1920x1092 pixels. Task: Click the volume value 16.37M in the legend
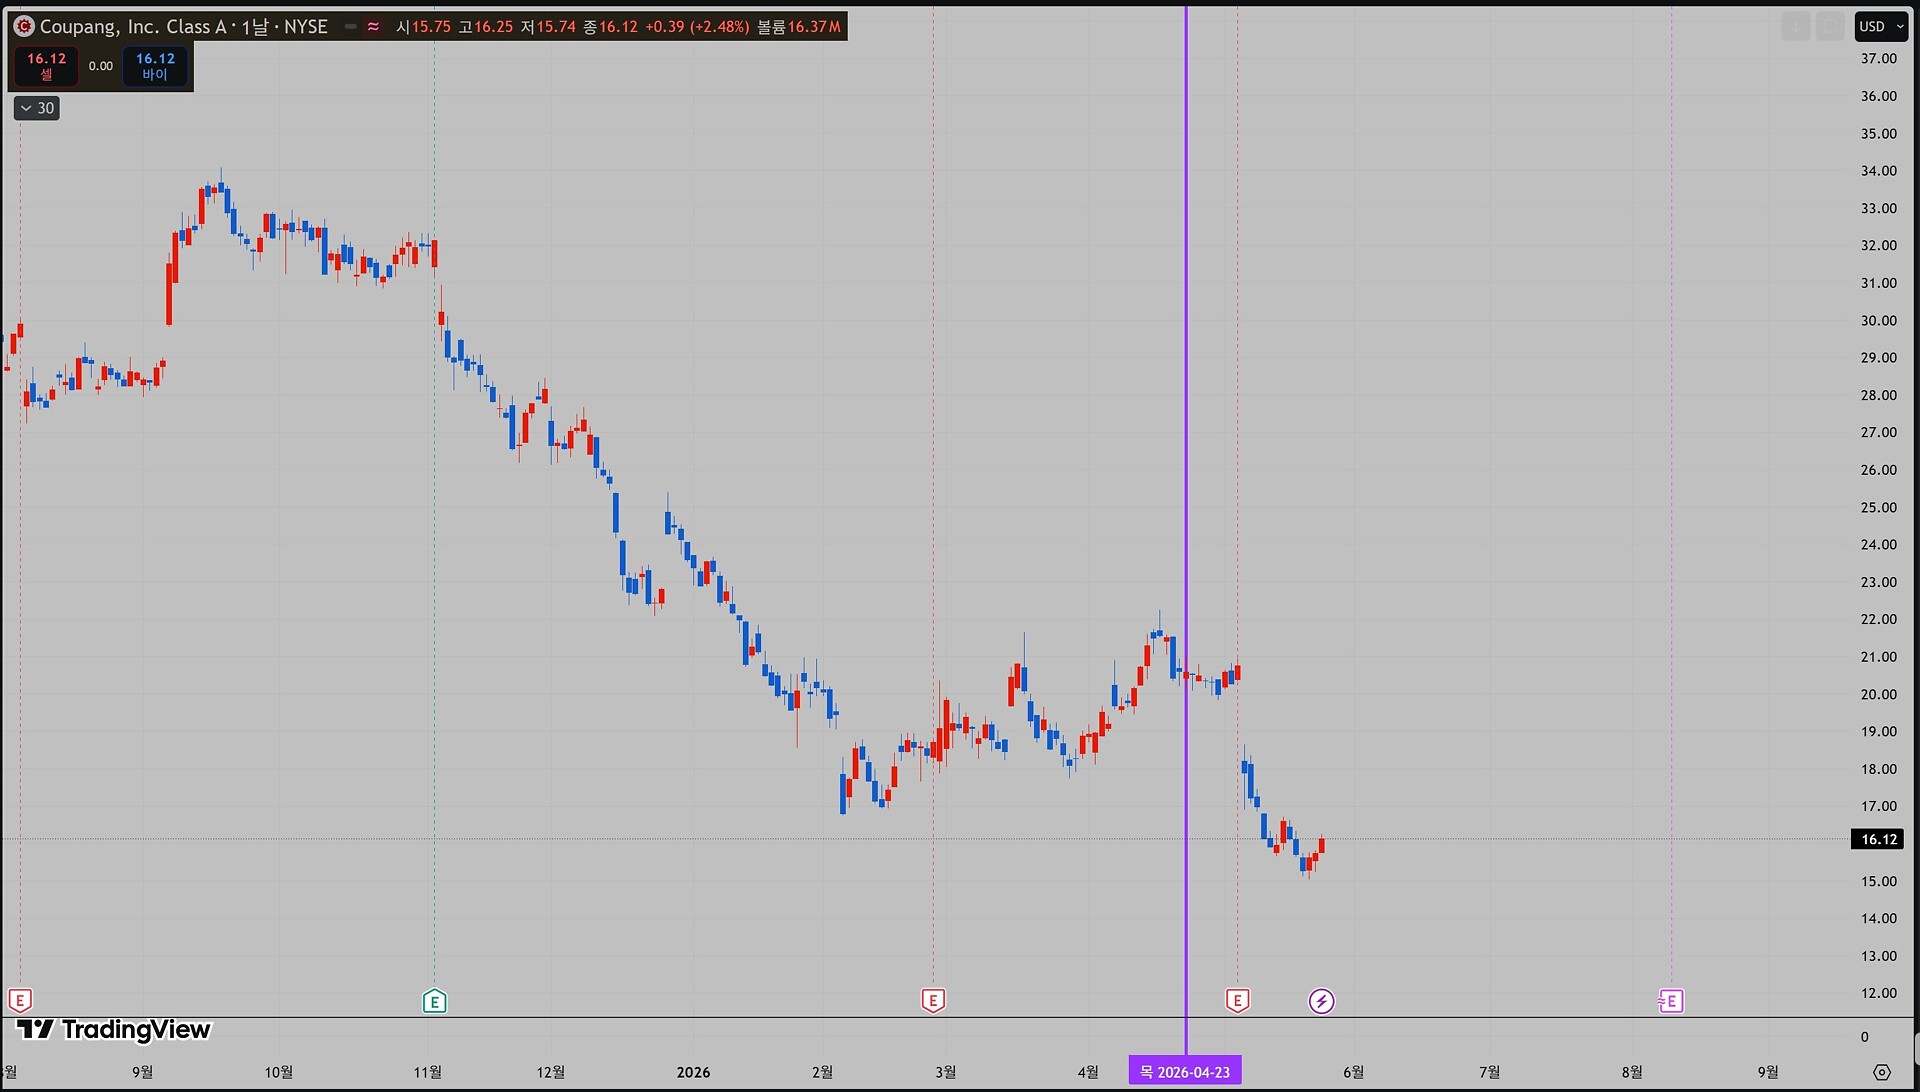click(814, 27)
